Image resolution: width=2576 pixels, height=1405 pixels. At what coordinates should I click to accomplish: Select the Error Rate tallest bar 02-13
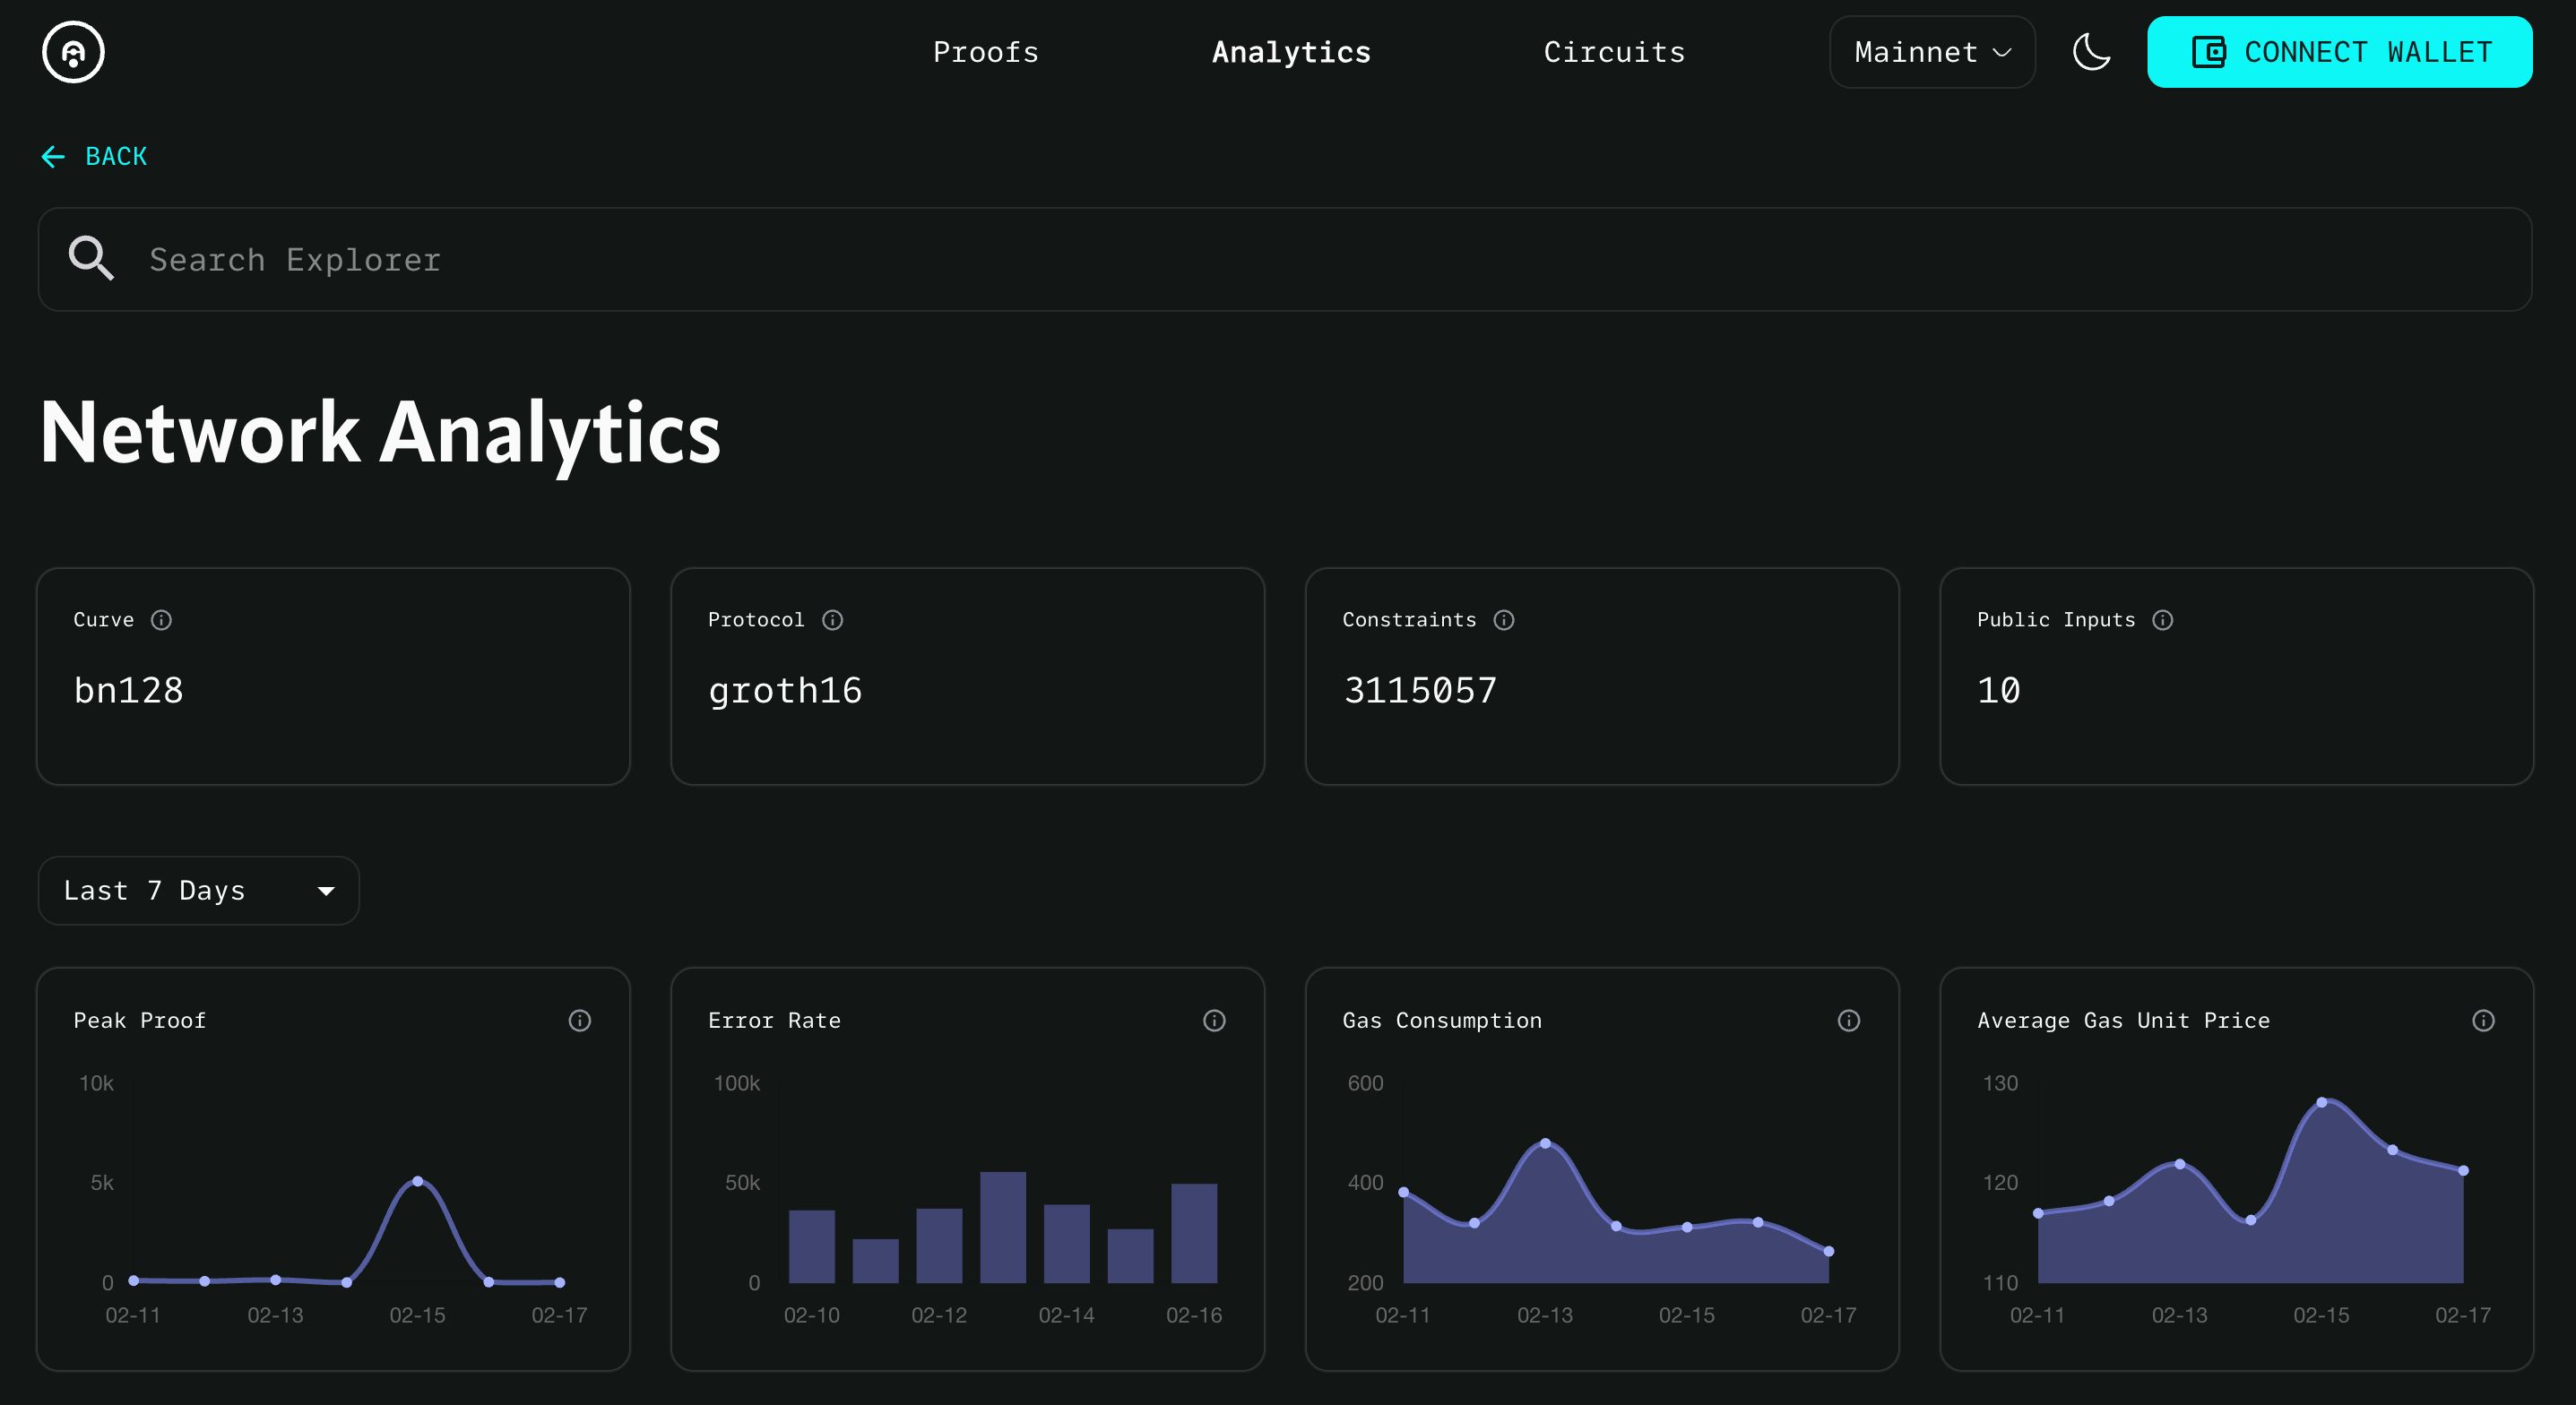tap(1003, 1227)
